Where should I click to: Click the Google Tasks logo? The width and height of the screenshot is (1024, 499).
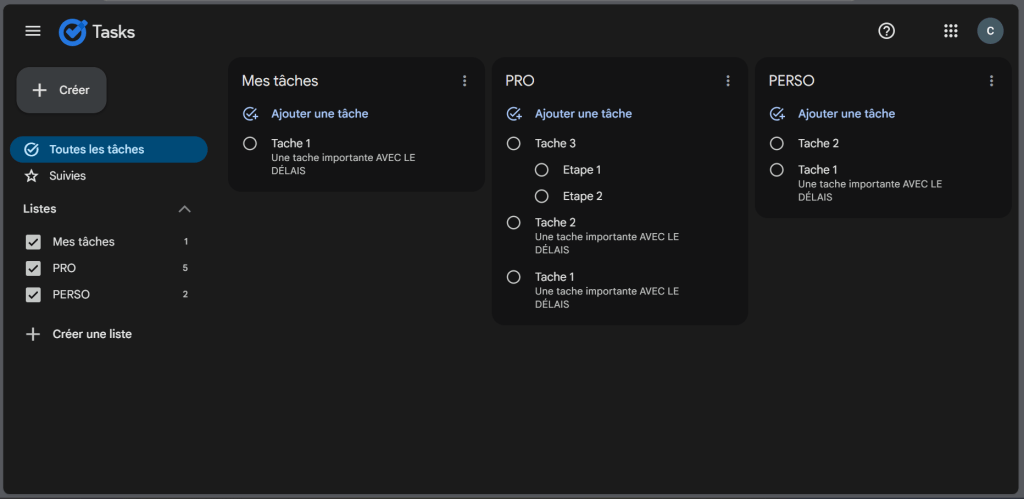coord(73,32)
